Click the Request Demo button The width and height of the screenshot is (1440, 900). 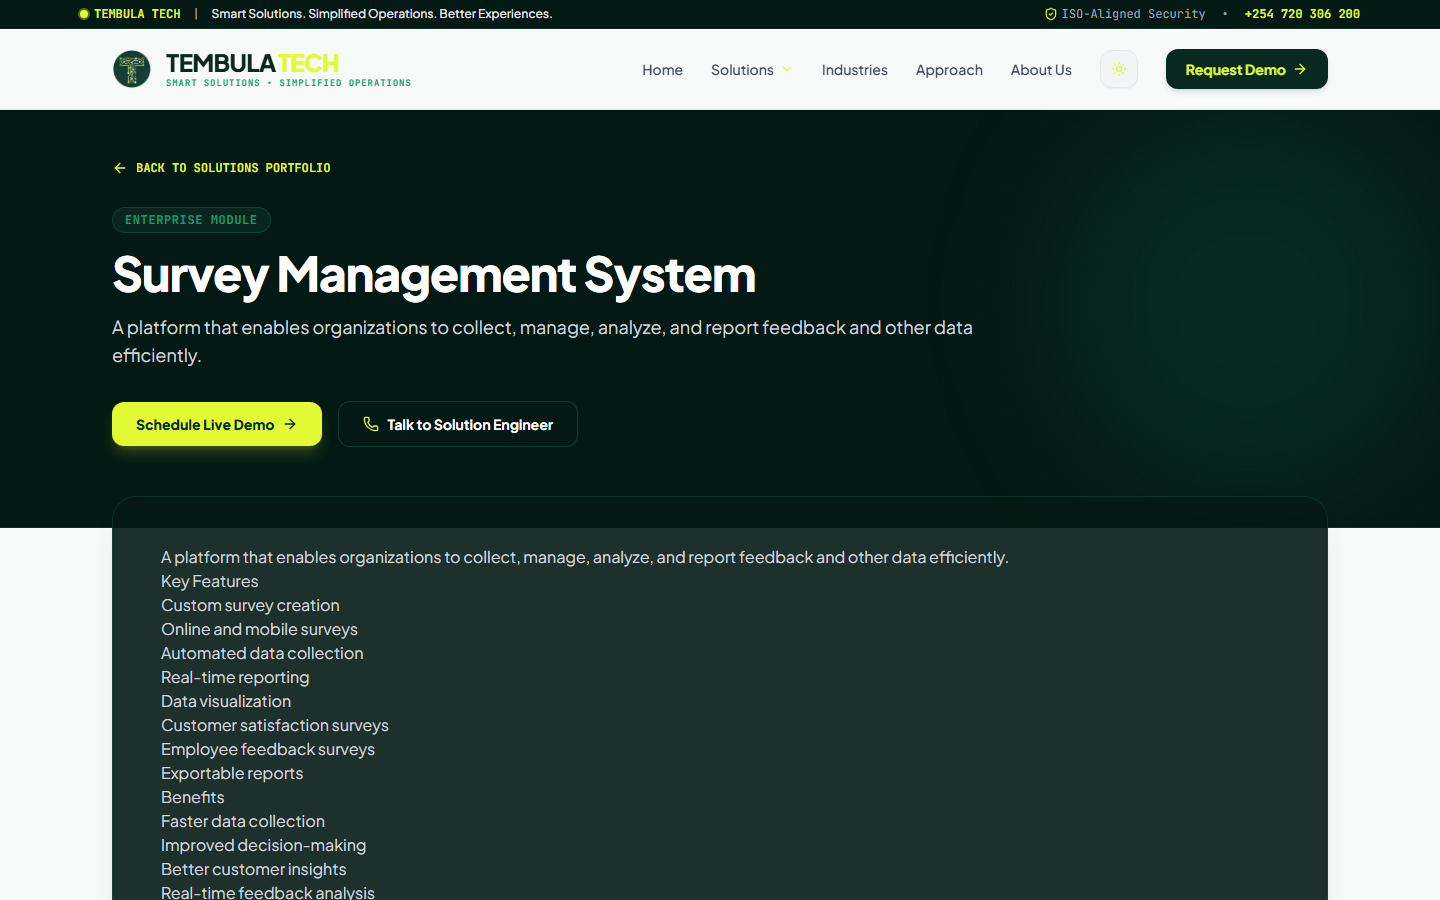[1247, 69]
